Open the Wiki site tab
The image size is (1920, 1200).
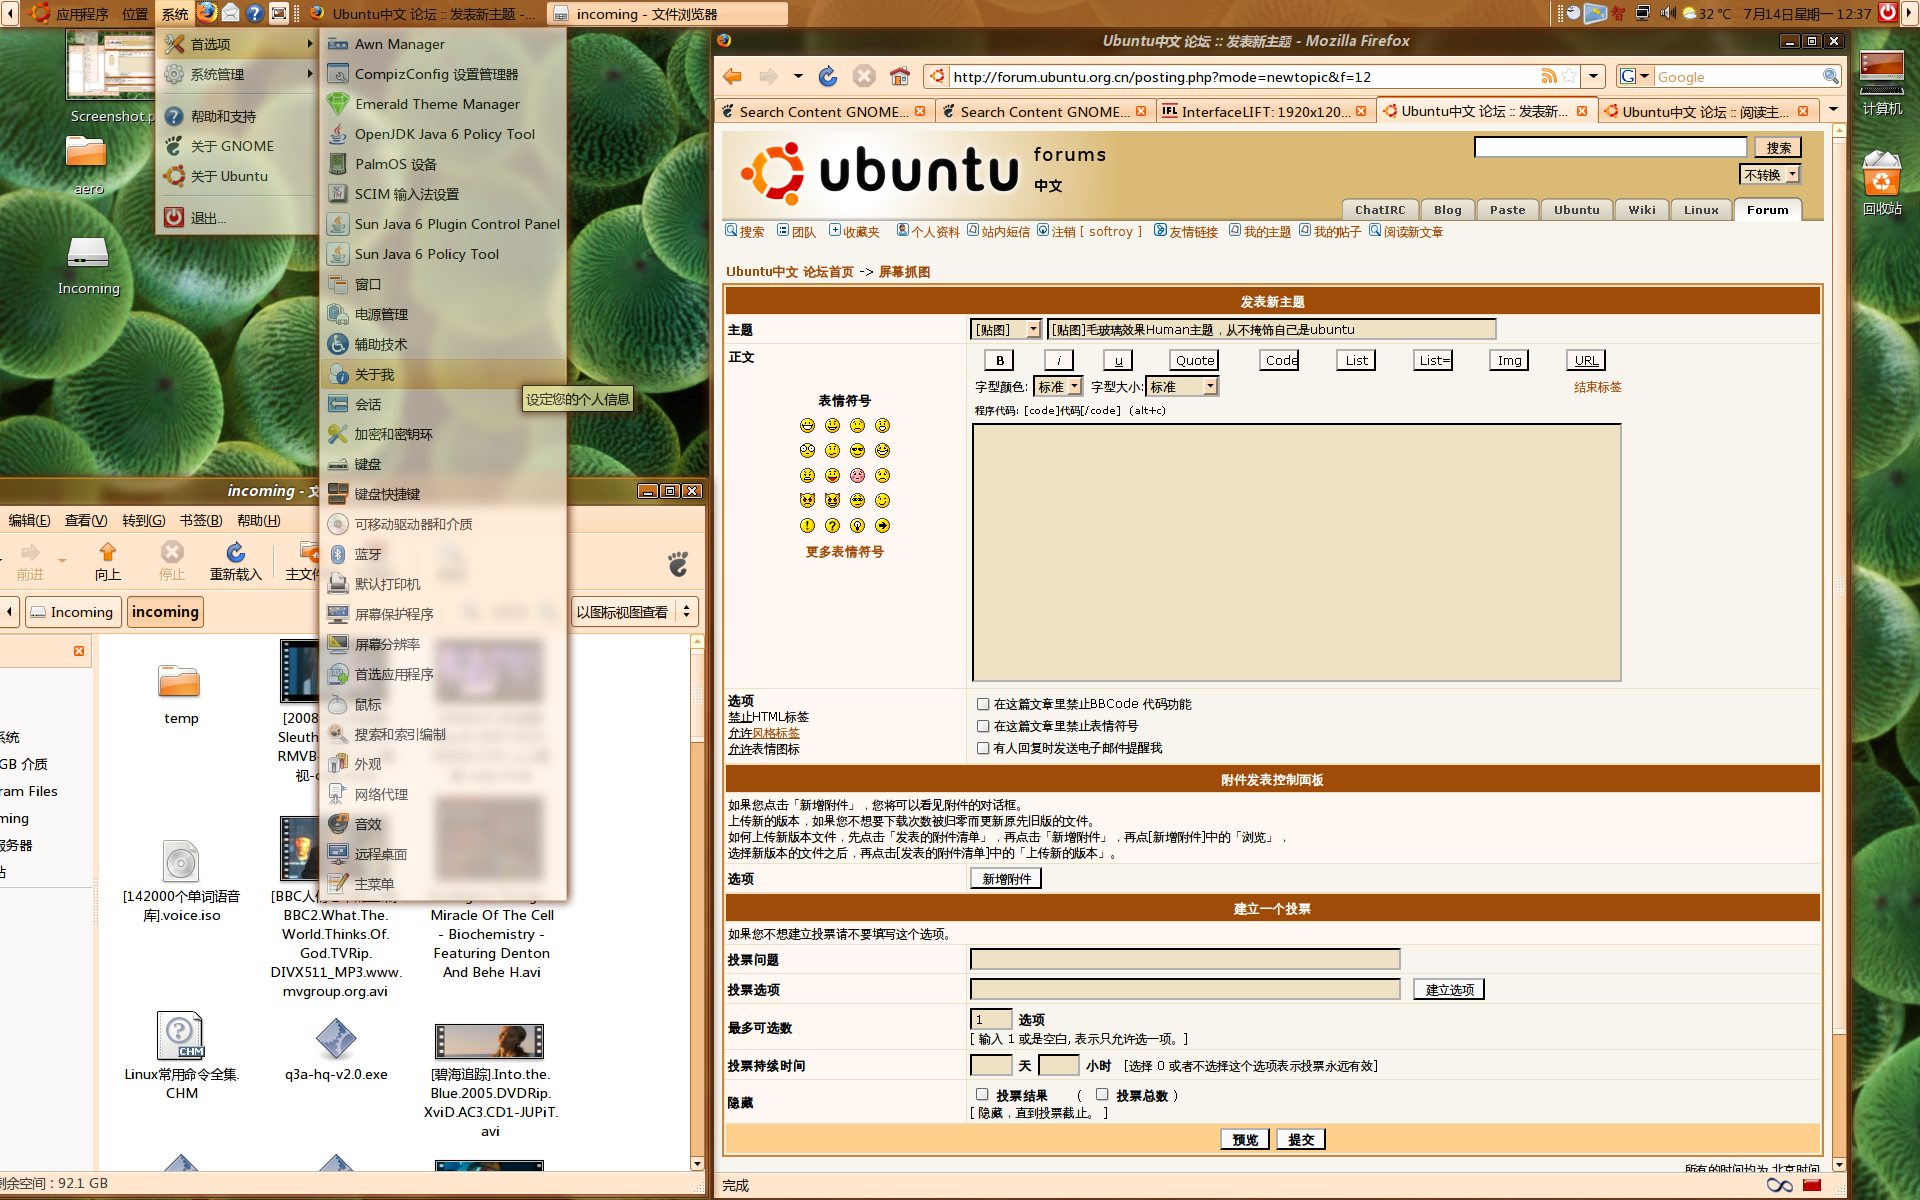[1641, 209]
